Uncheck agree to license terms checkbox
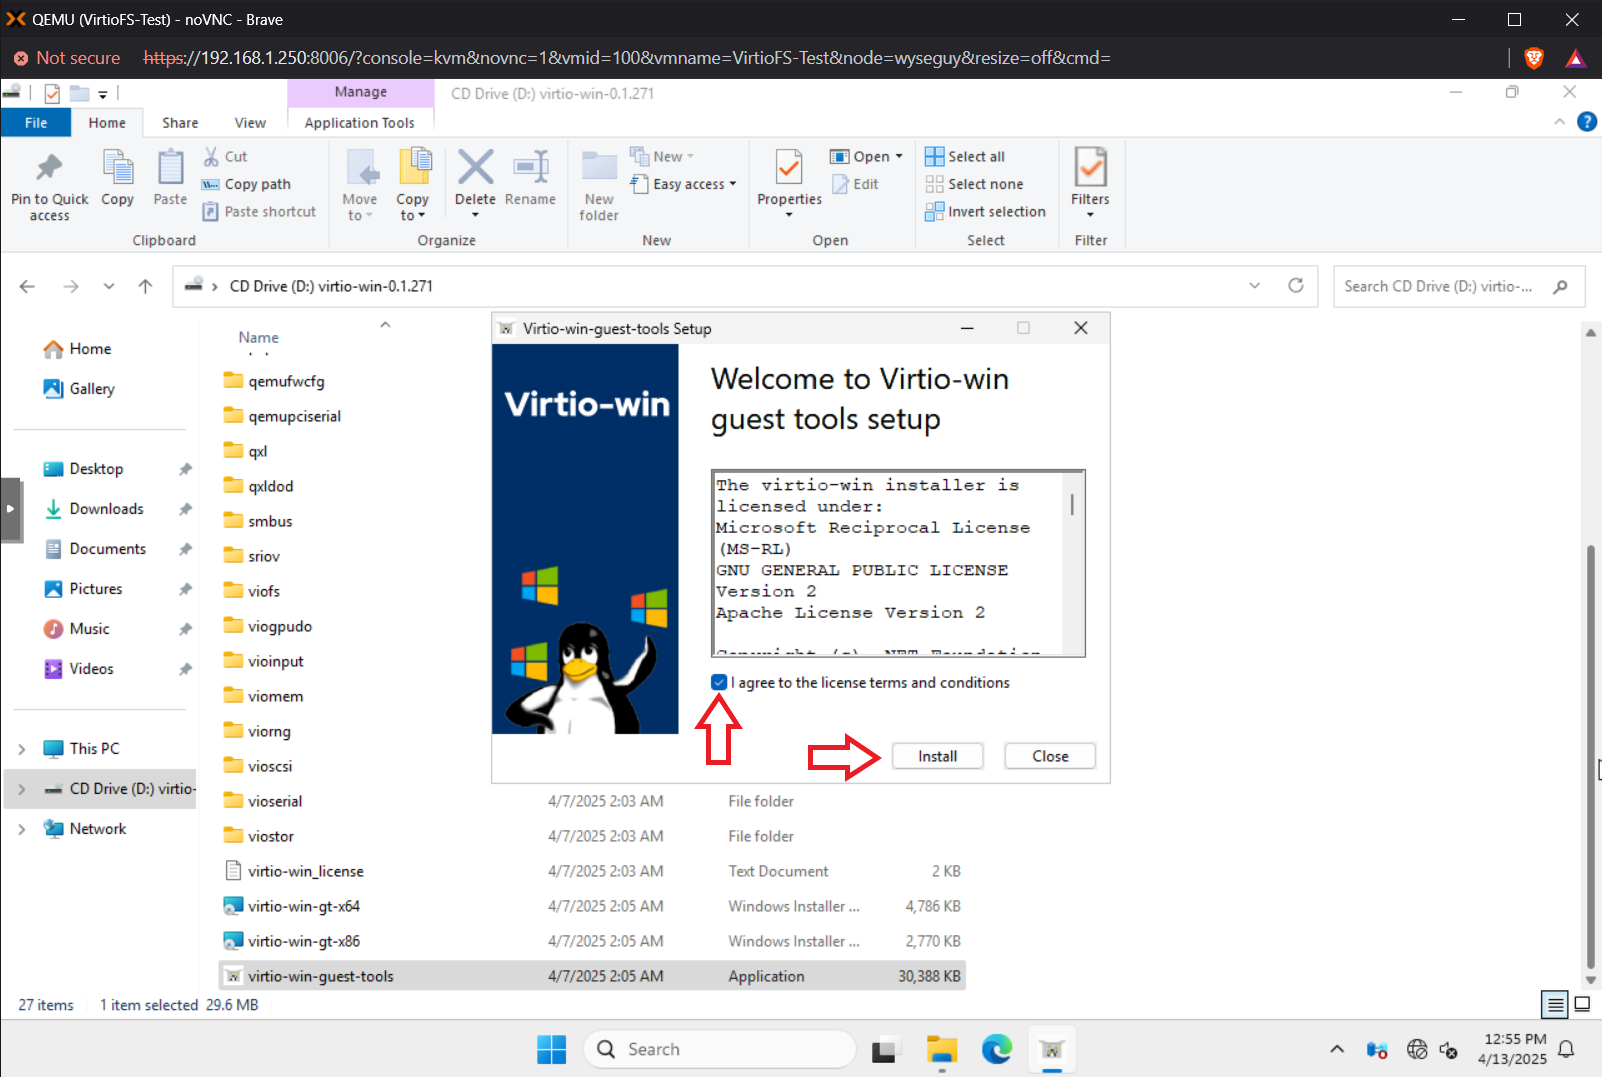1602x1077 pixels. (x=719, y=682)
